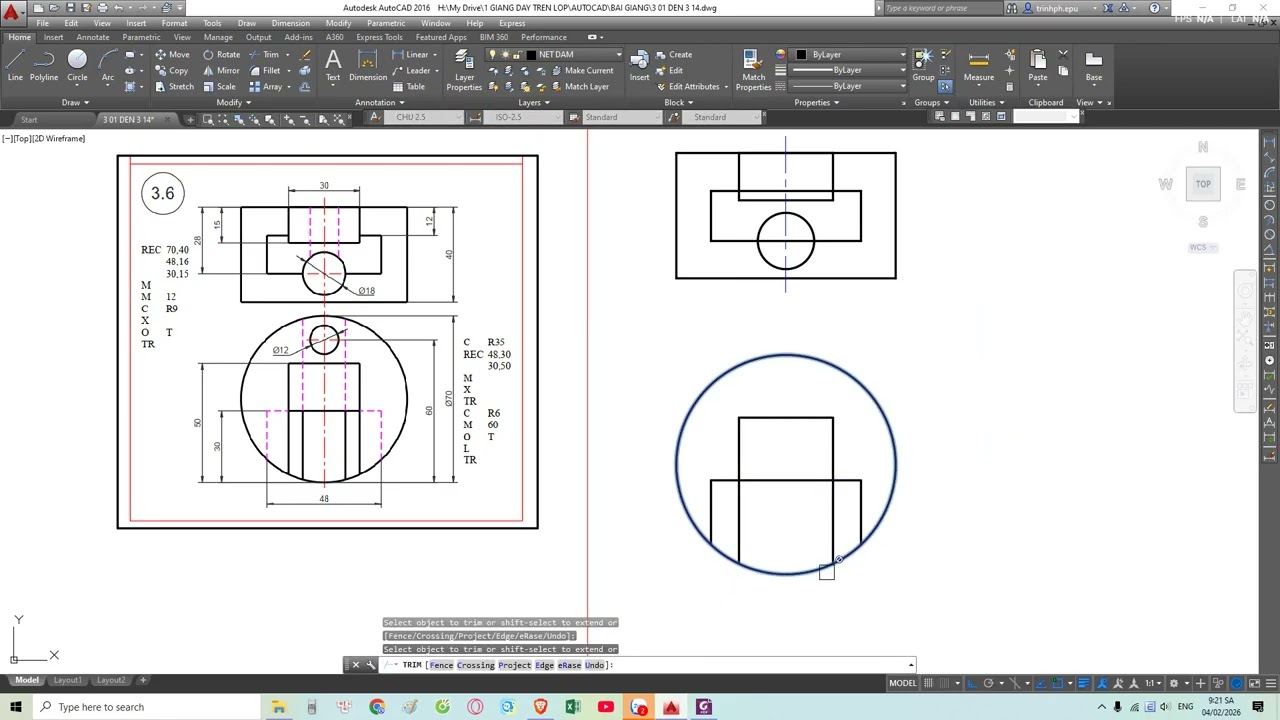Image resolution: width=1280 pixels, height=720 pixels.
Task: Open Layer Properties manager
Action: tap(464, 70)
